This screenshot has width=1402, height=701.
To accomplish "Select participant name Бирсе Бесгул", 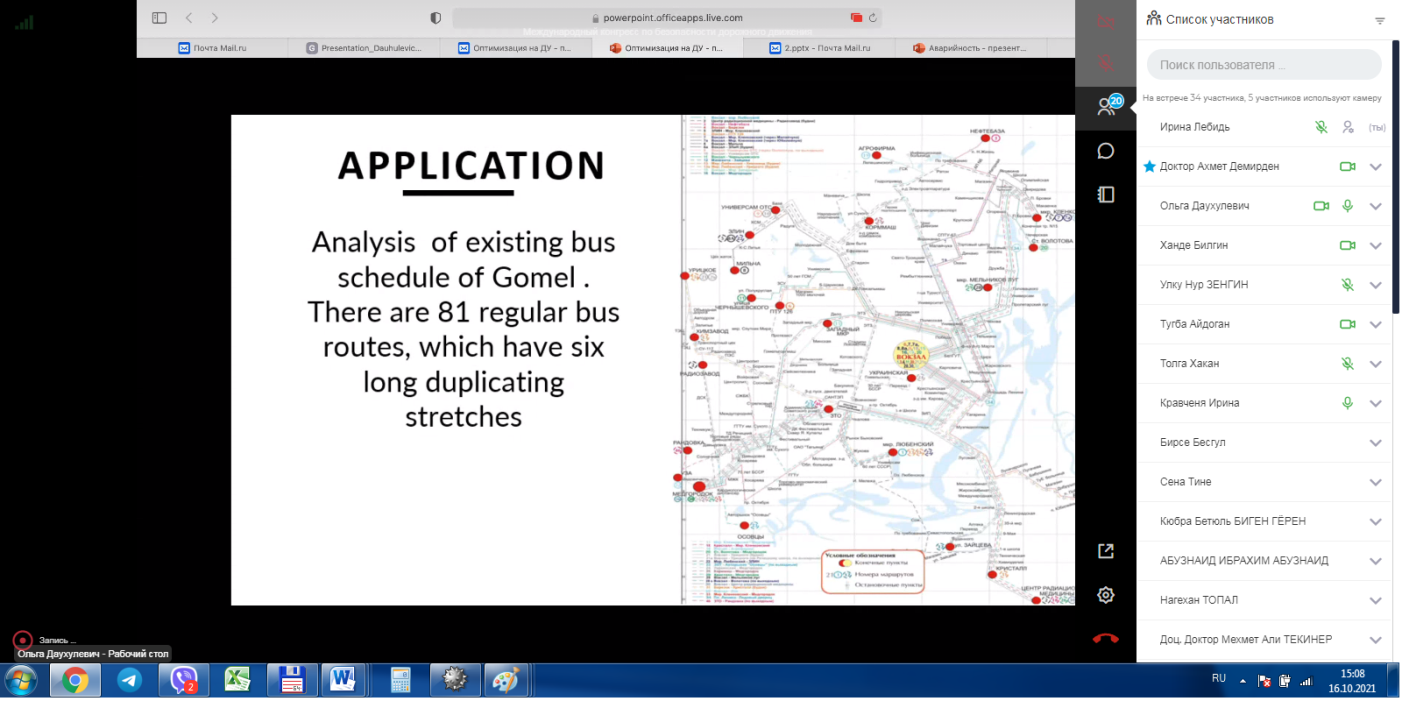I will point(1192,442).
